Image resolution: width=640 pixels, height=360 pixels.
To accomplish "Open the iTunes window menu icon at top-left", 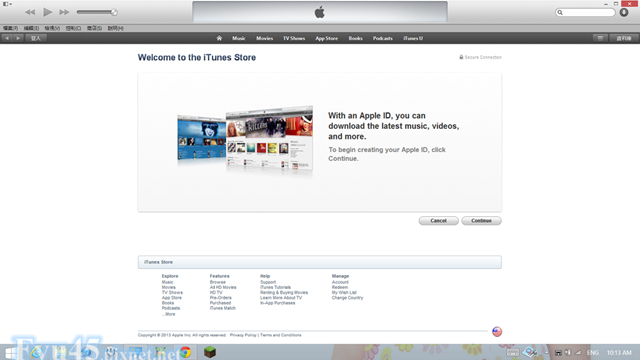I will pyautogui.click(x=7, y=4).
